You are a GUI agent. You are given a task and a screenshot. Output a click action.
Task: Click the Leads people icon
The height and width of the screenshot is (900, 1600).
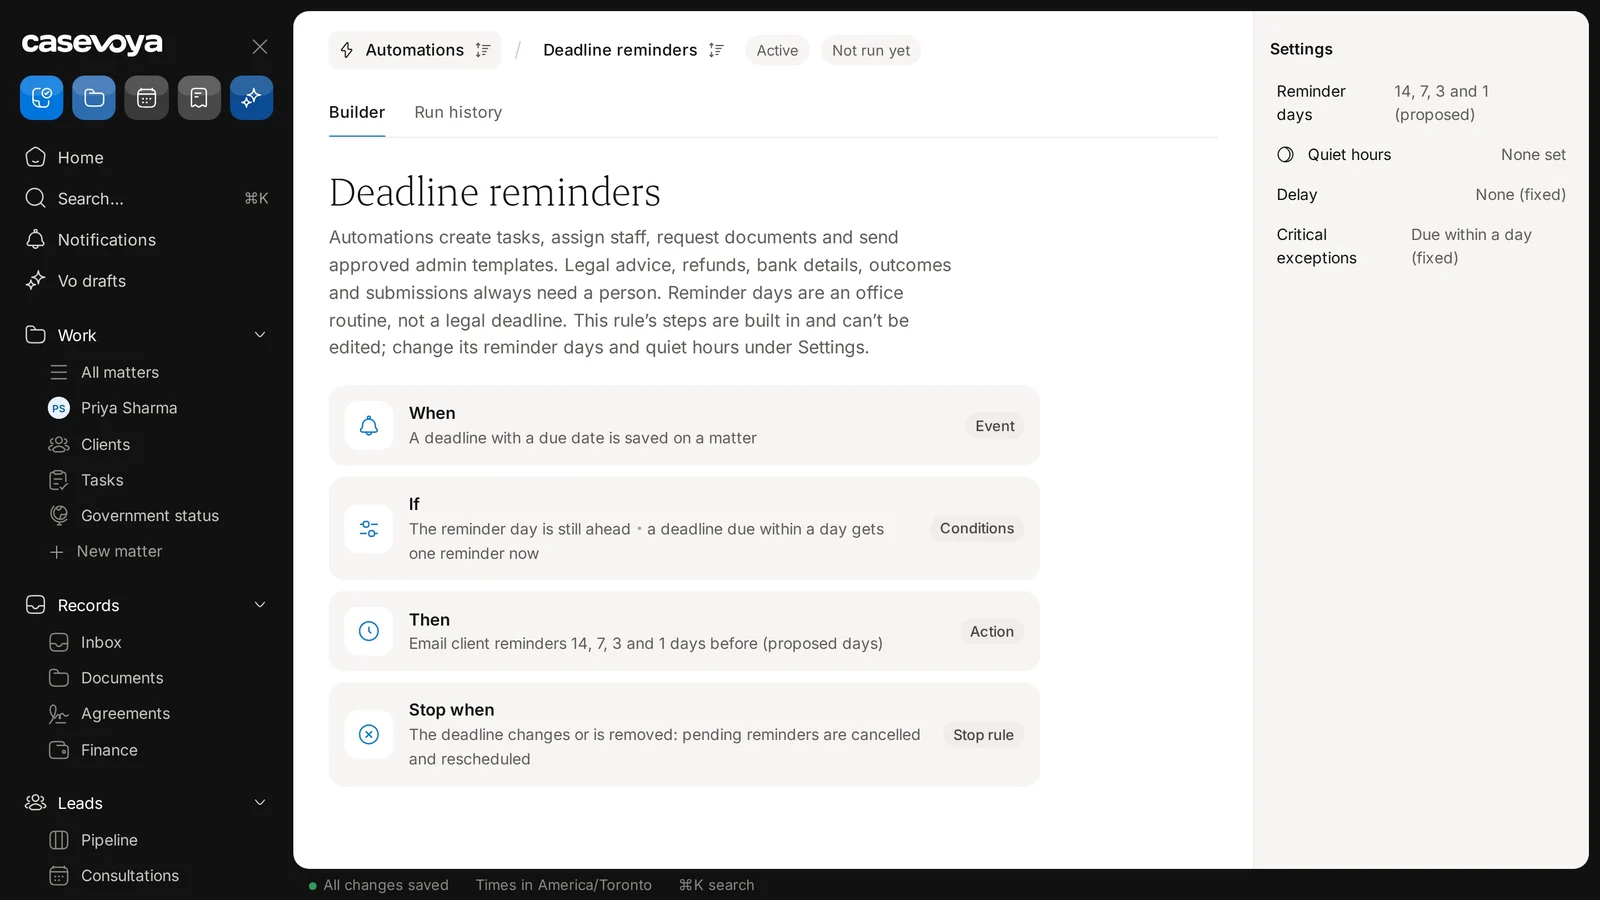click(36, 803)
